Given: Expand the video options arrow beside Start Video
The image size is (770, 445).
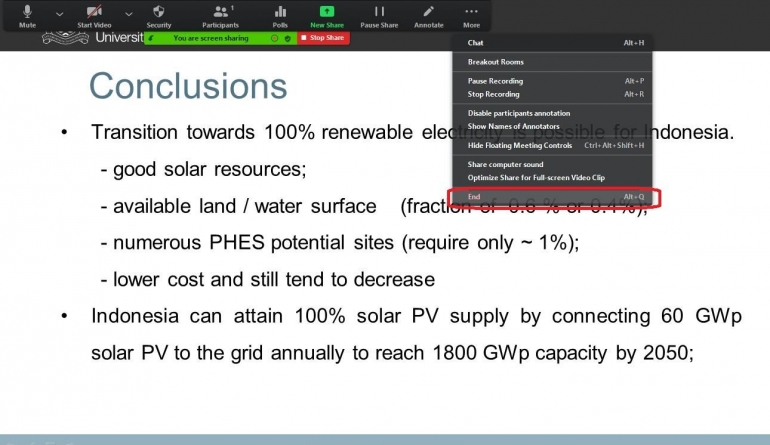Looking at the screenshot, I should pos(128,14).
